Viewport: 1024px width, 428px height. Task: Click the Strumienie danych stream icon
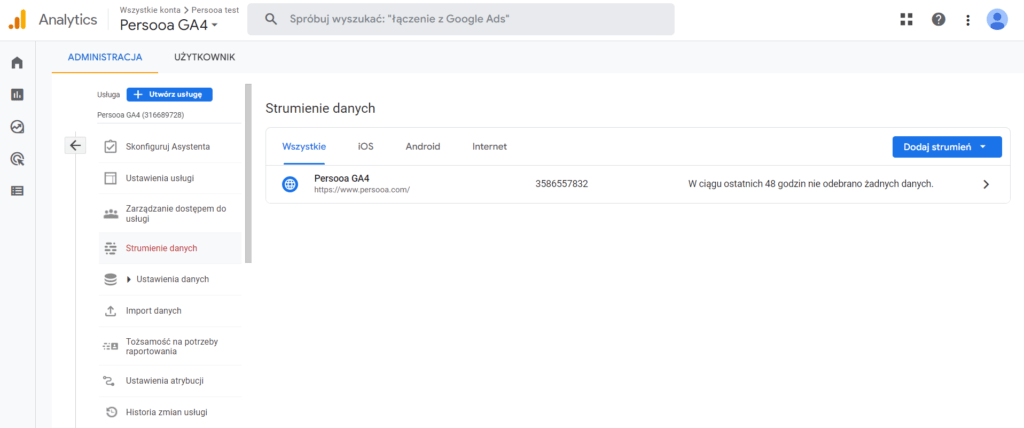[110, 248]
